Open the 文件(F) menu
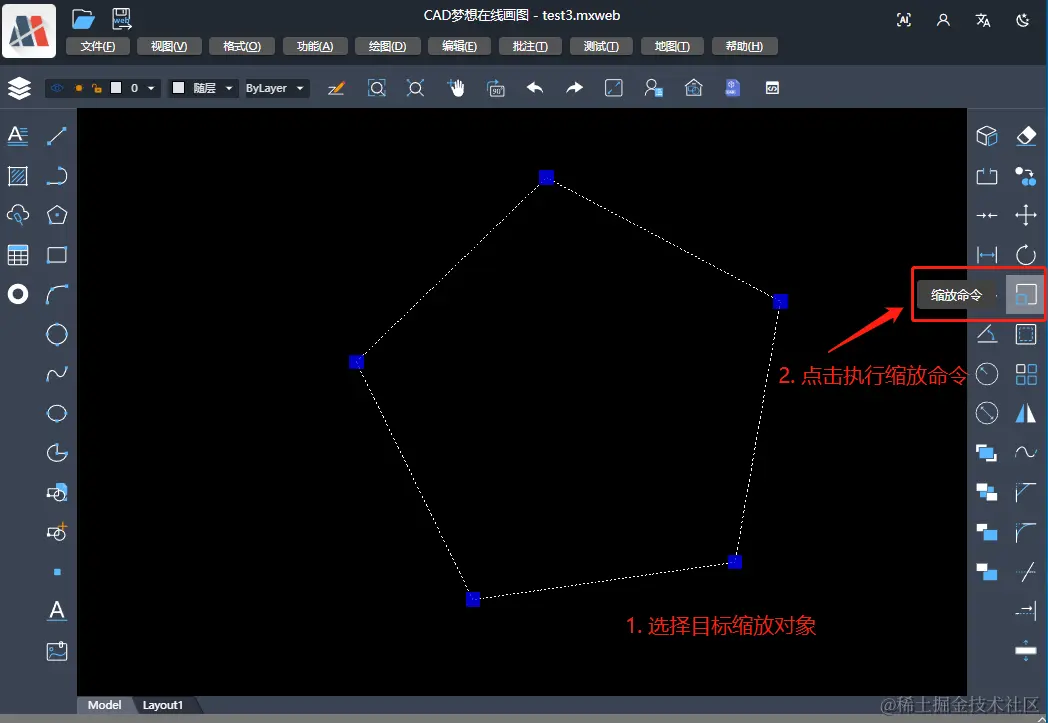Viewport: 1048px width, 723px height. 98,46
